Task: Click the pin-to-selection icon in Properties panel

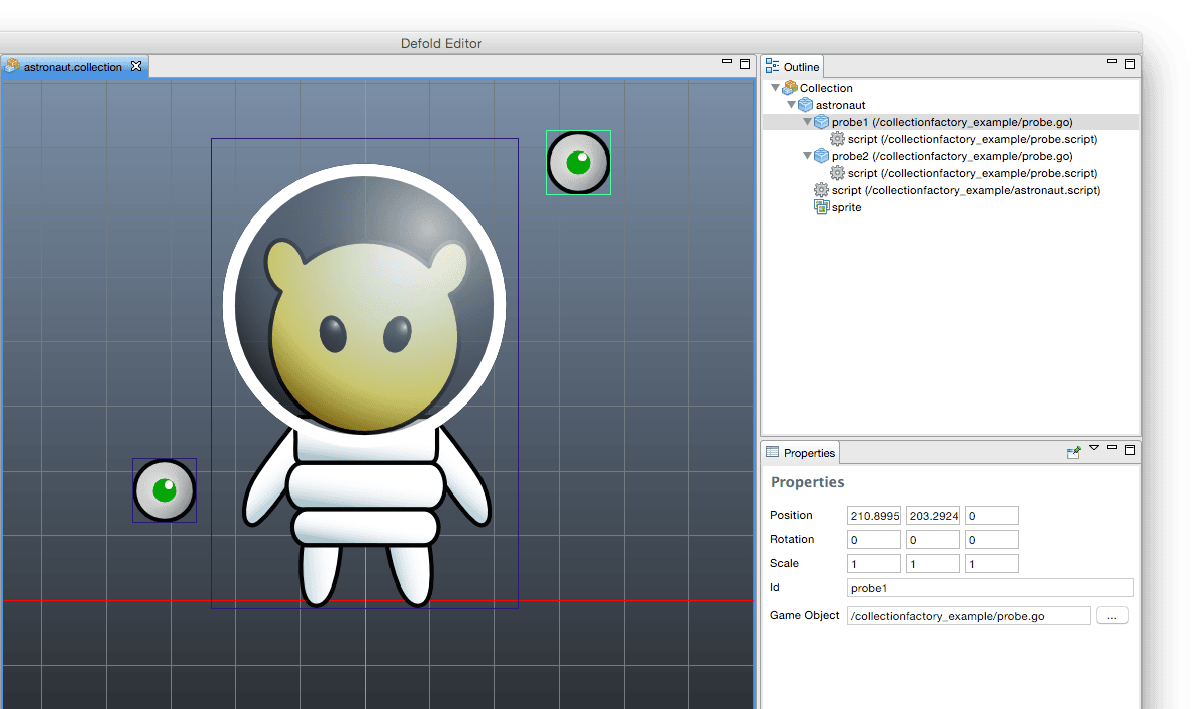Action: (x=1074, y=452)
